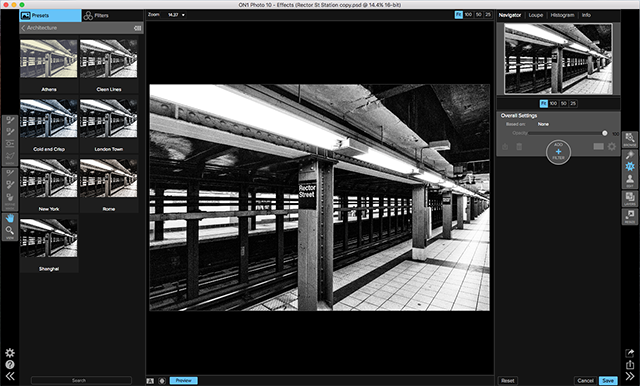Apply the New York preset

click(x=49, y=178)
